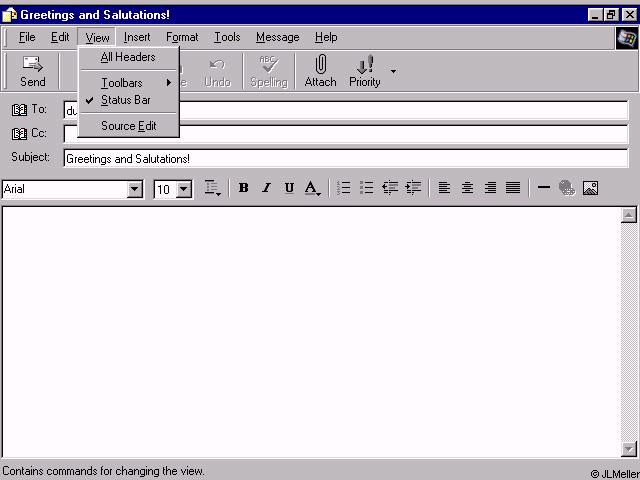Align text right
Viewport: 640px width, 480px height.
[x=490, y=188]
